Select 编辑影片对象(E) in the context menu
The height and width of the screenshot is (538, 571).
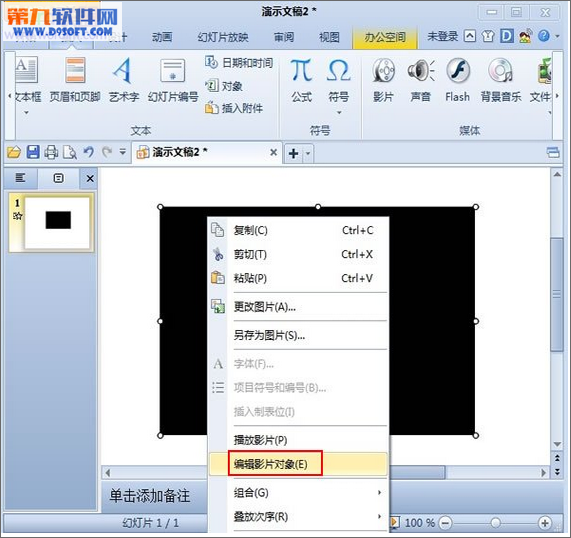pyautogui.click(x=298, y=464)
